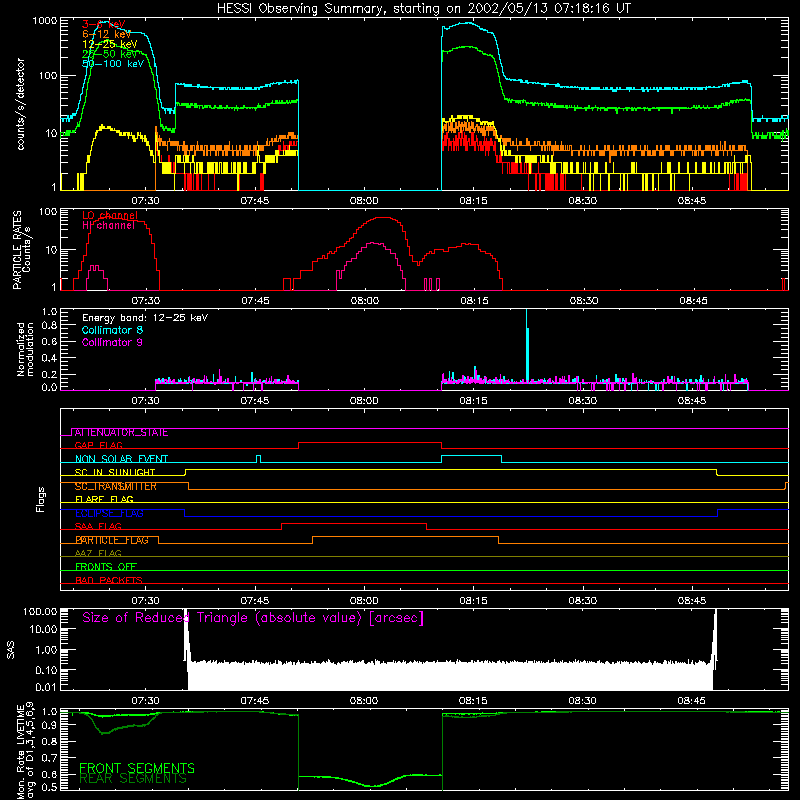Image resolution: width=800 pixels, height=800 pixels.
Task: Click the 07:30 time label under the count-rate plot
Action: (145, 201)
